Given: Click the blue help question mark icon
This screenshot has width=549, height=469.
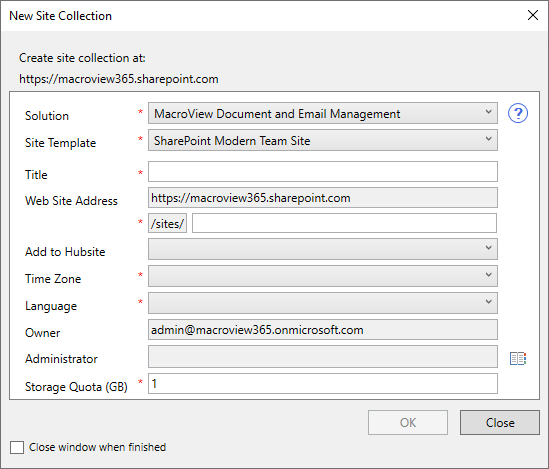Looking at the screenshot, I should pyautogui.click(x=518, y=113).
